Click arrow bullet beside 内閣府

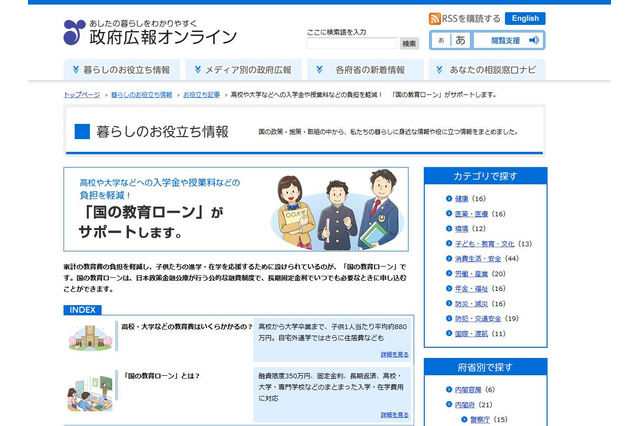pyautogui.click(x=449, y=404)
